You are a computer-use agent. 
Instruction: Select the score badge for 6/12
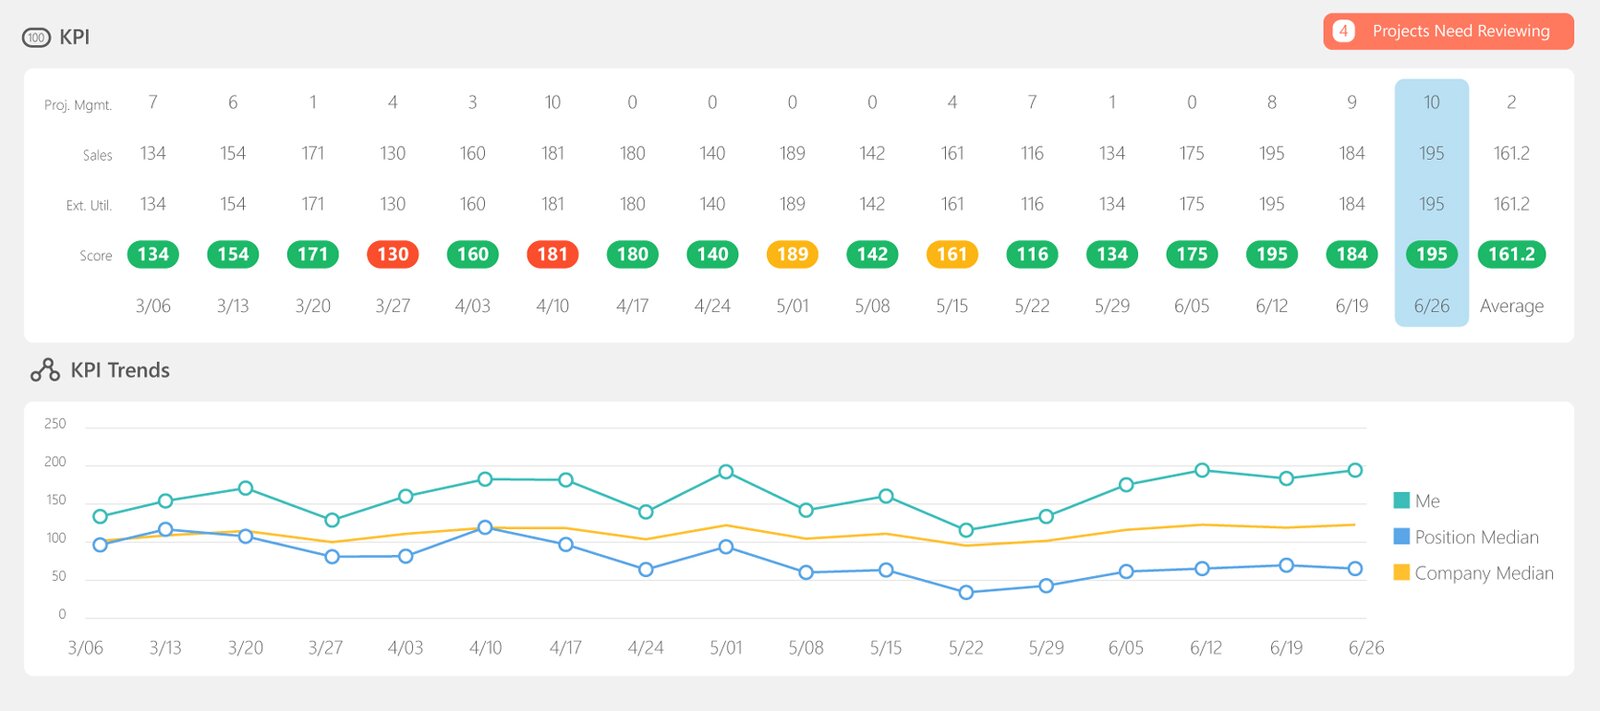(x=1272, y=254)
